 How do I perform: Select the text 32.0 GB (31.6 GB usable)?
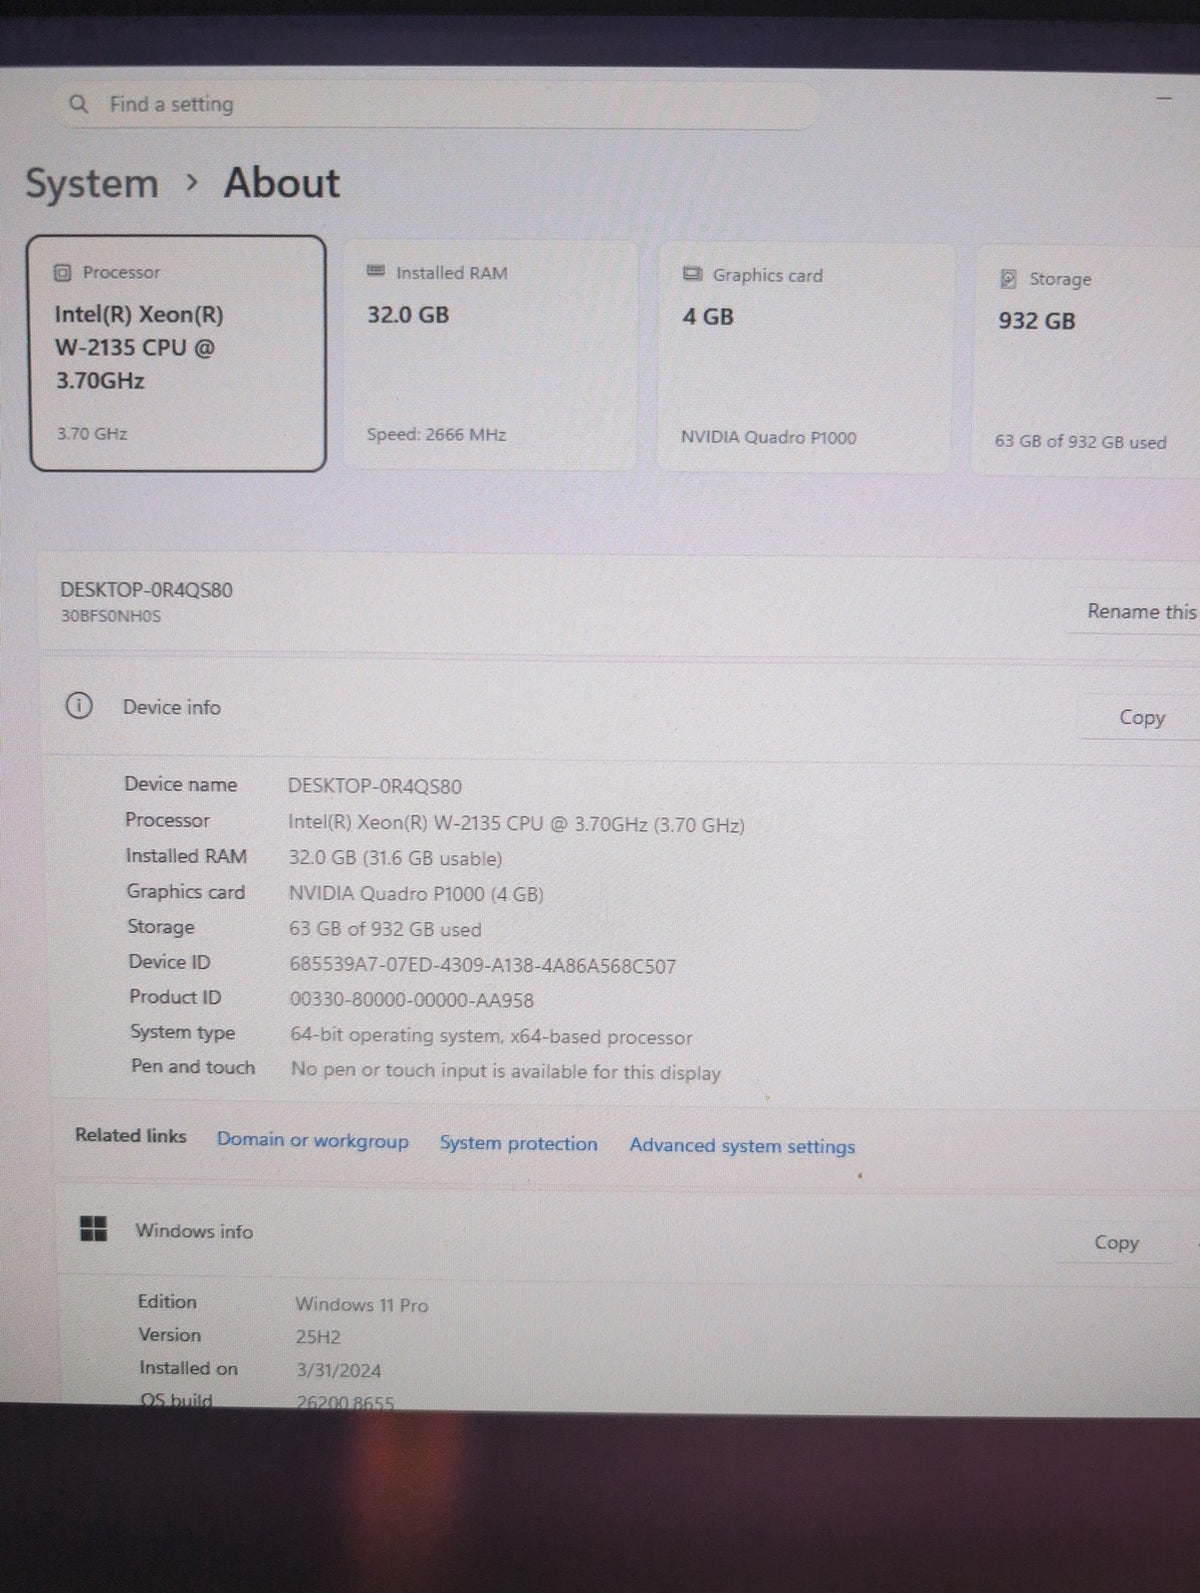395,858
